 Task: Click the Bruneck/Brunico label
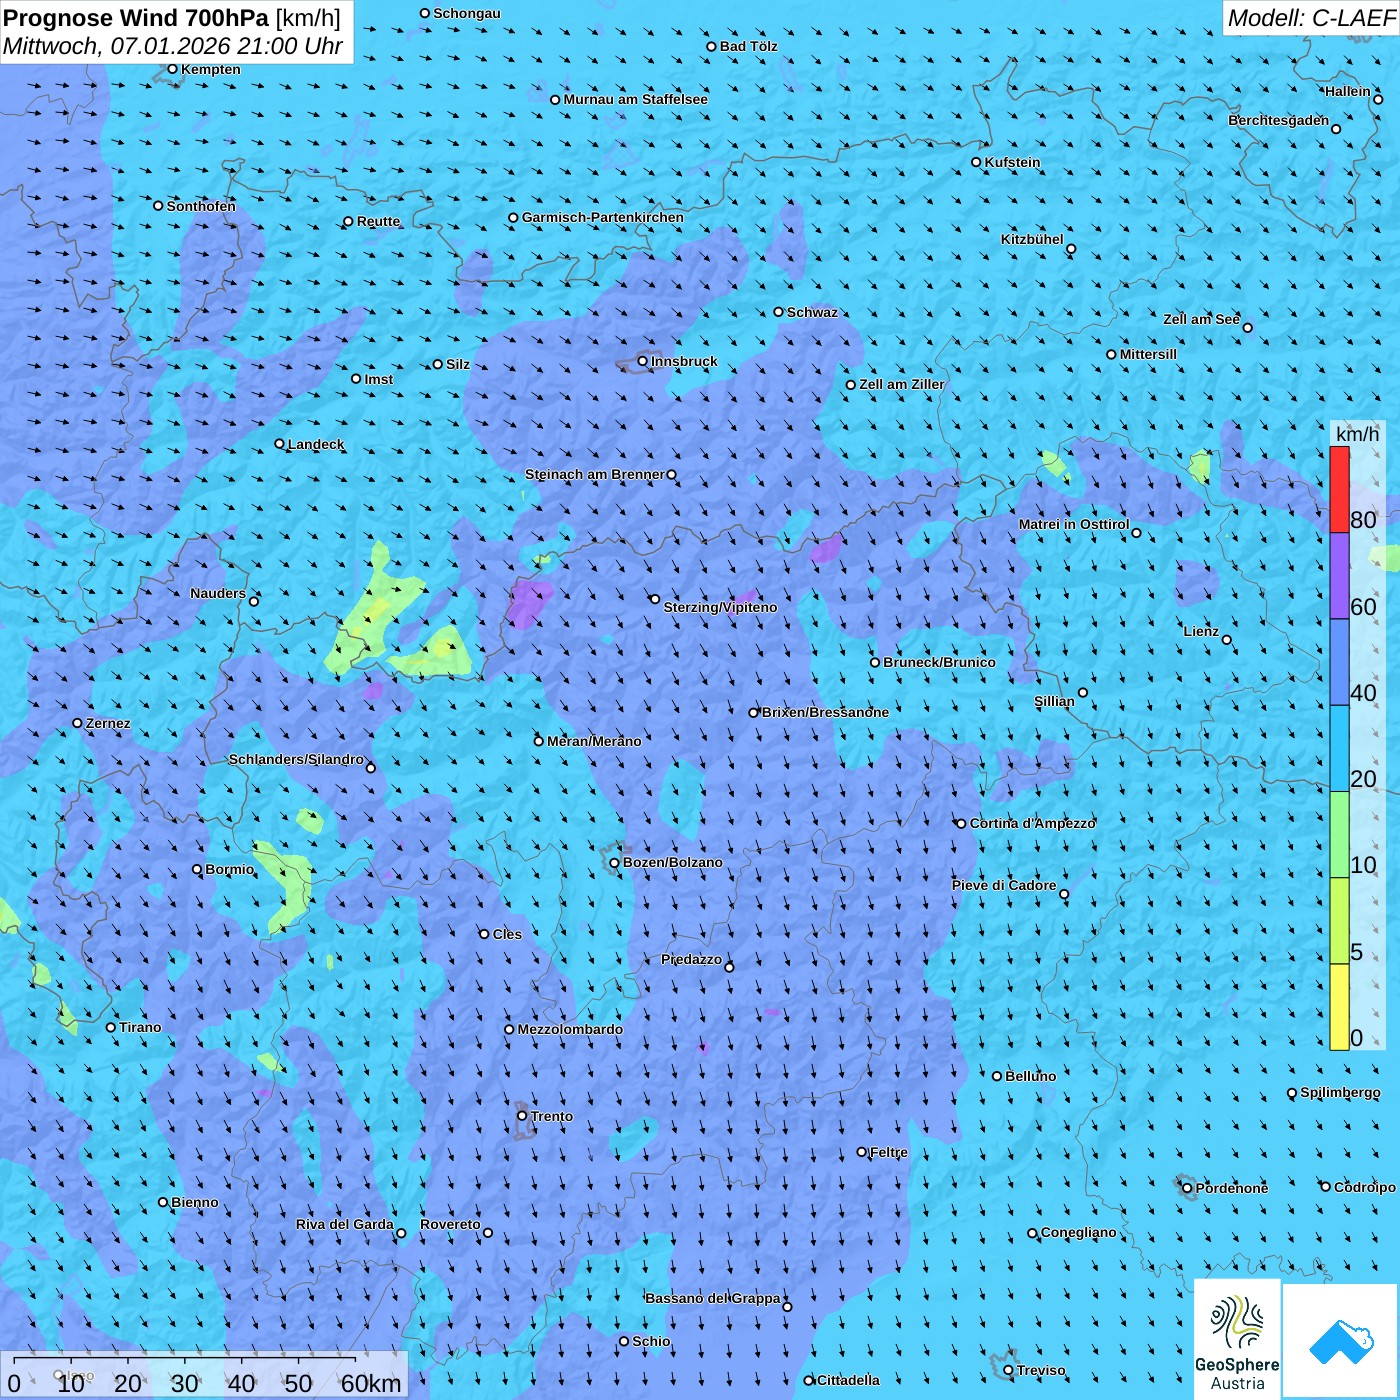point(939,662)
